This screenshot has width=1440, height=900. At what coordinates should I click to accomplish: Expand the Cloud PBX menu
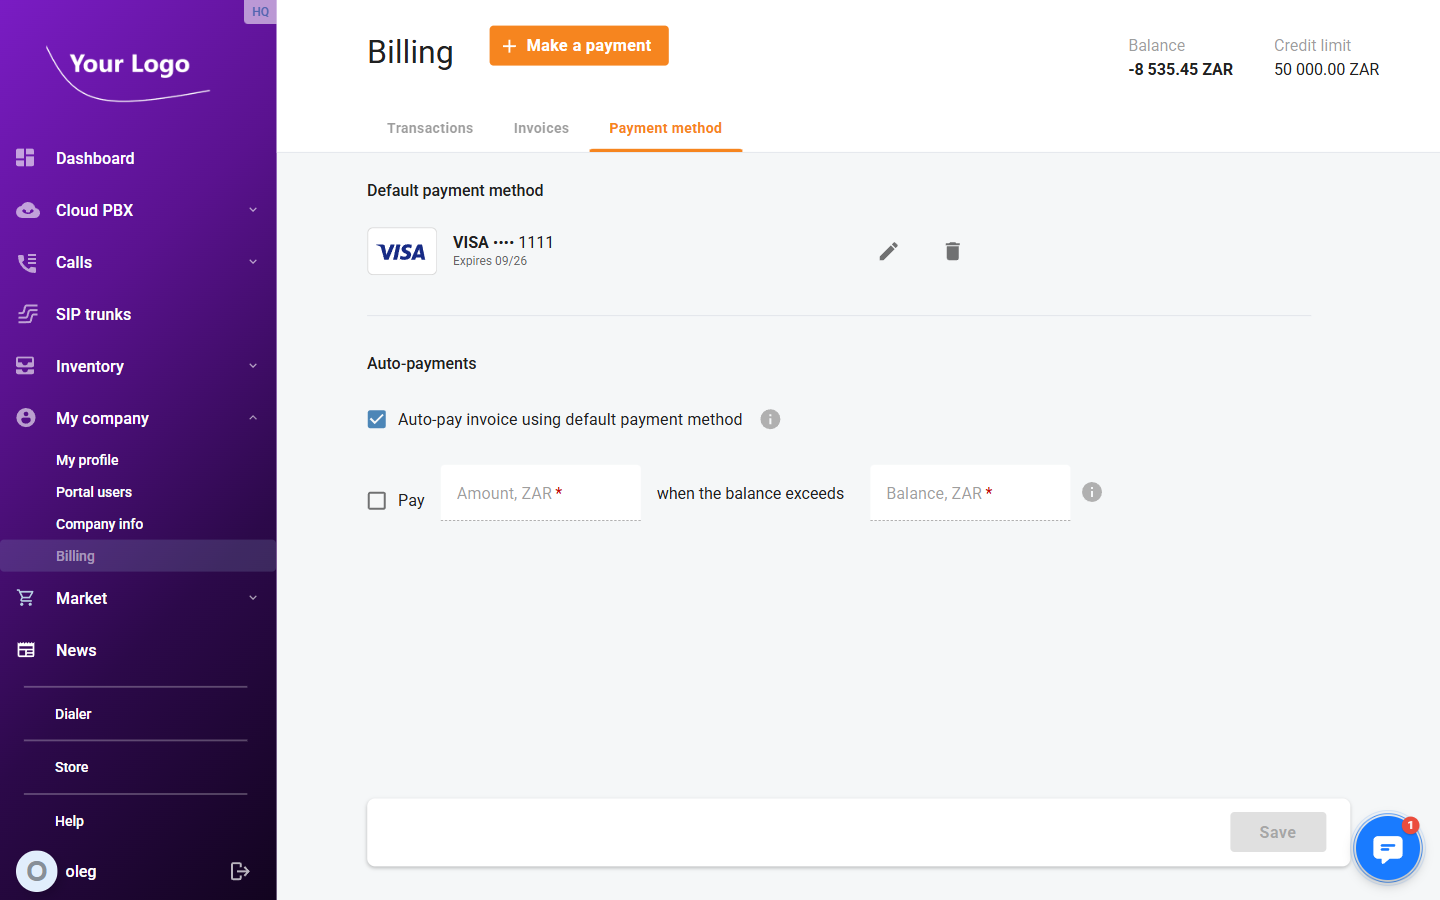(x=252, y=210)
